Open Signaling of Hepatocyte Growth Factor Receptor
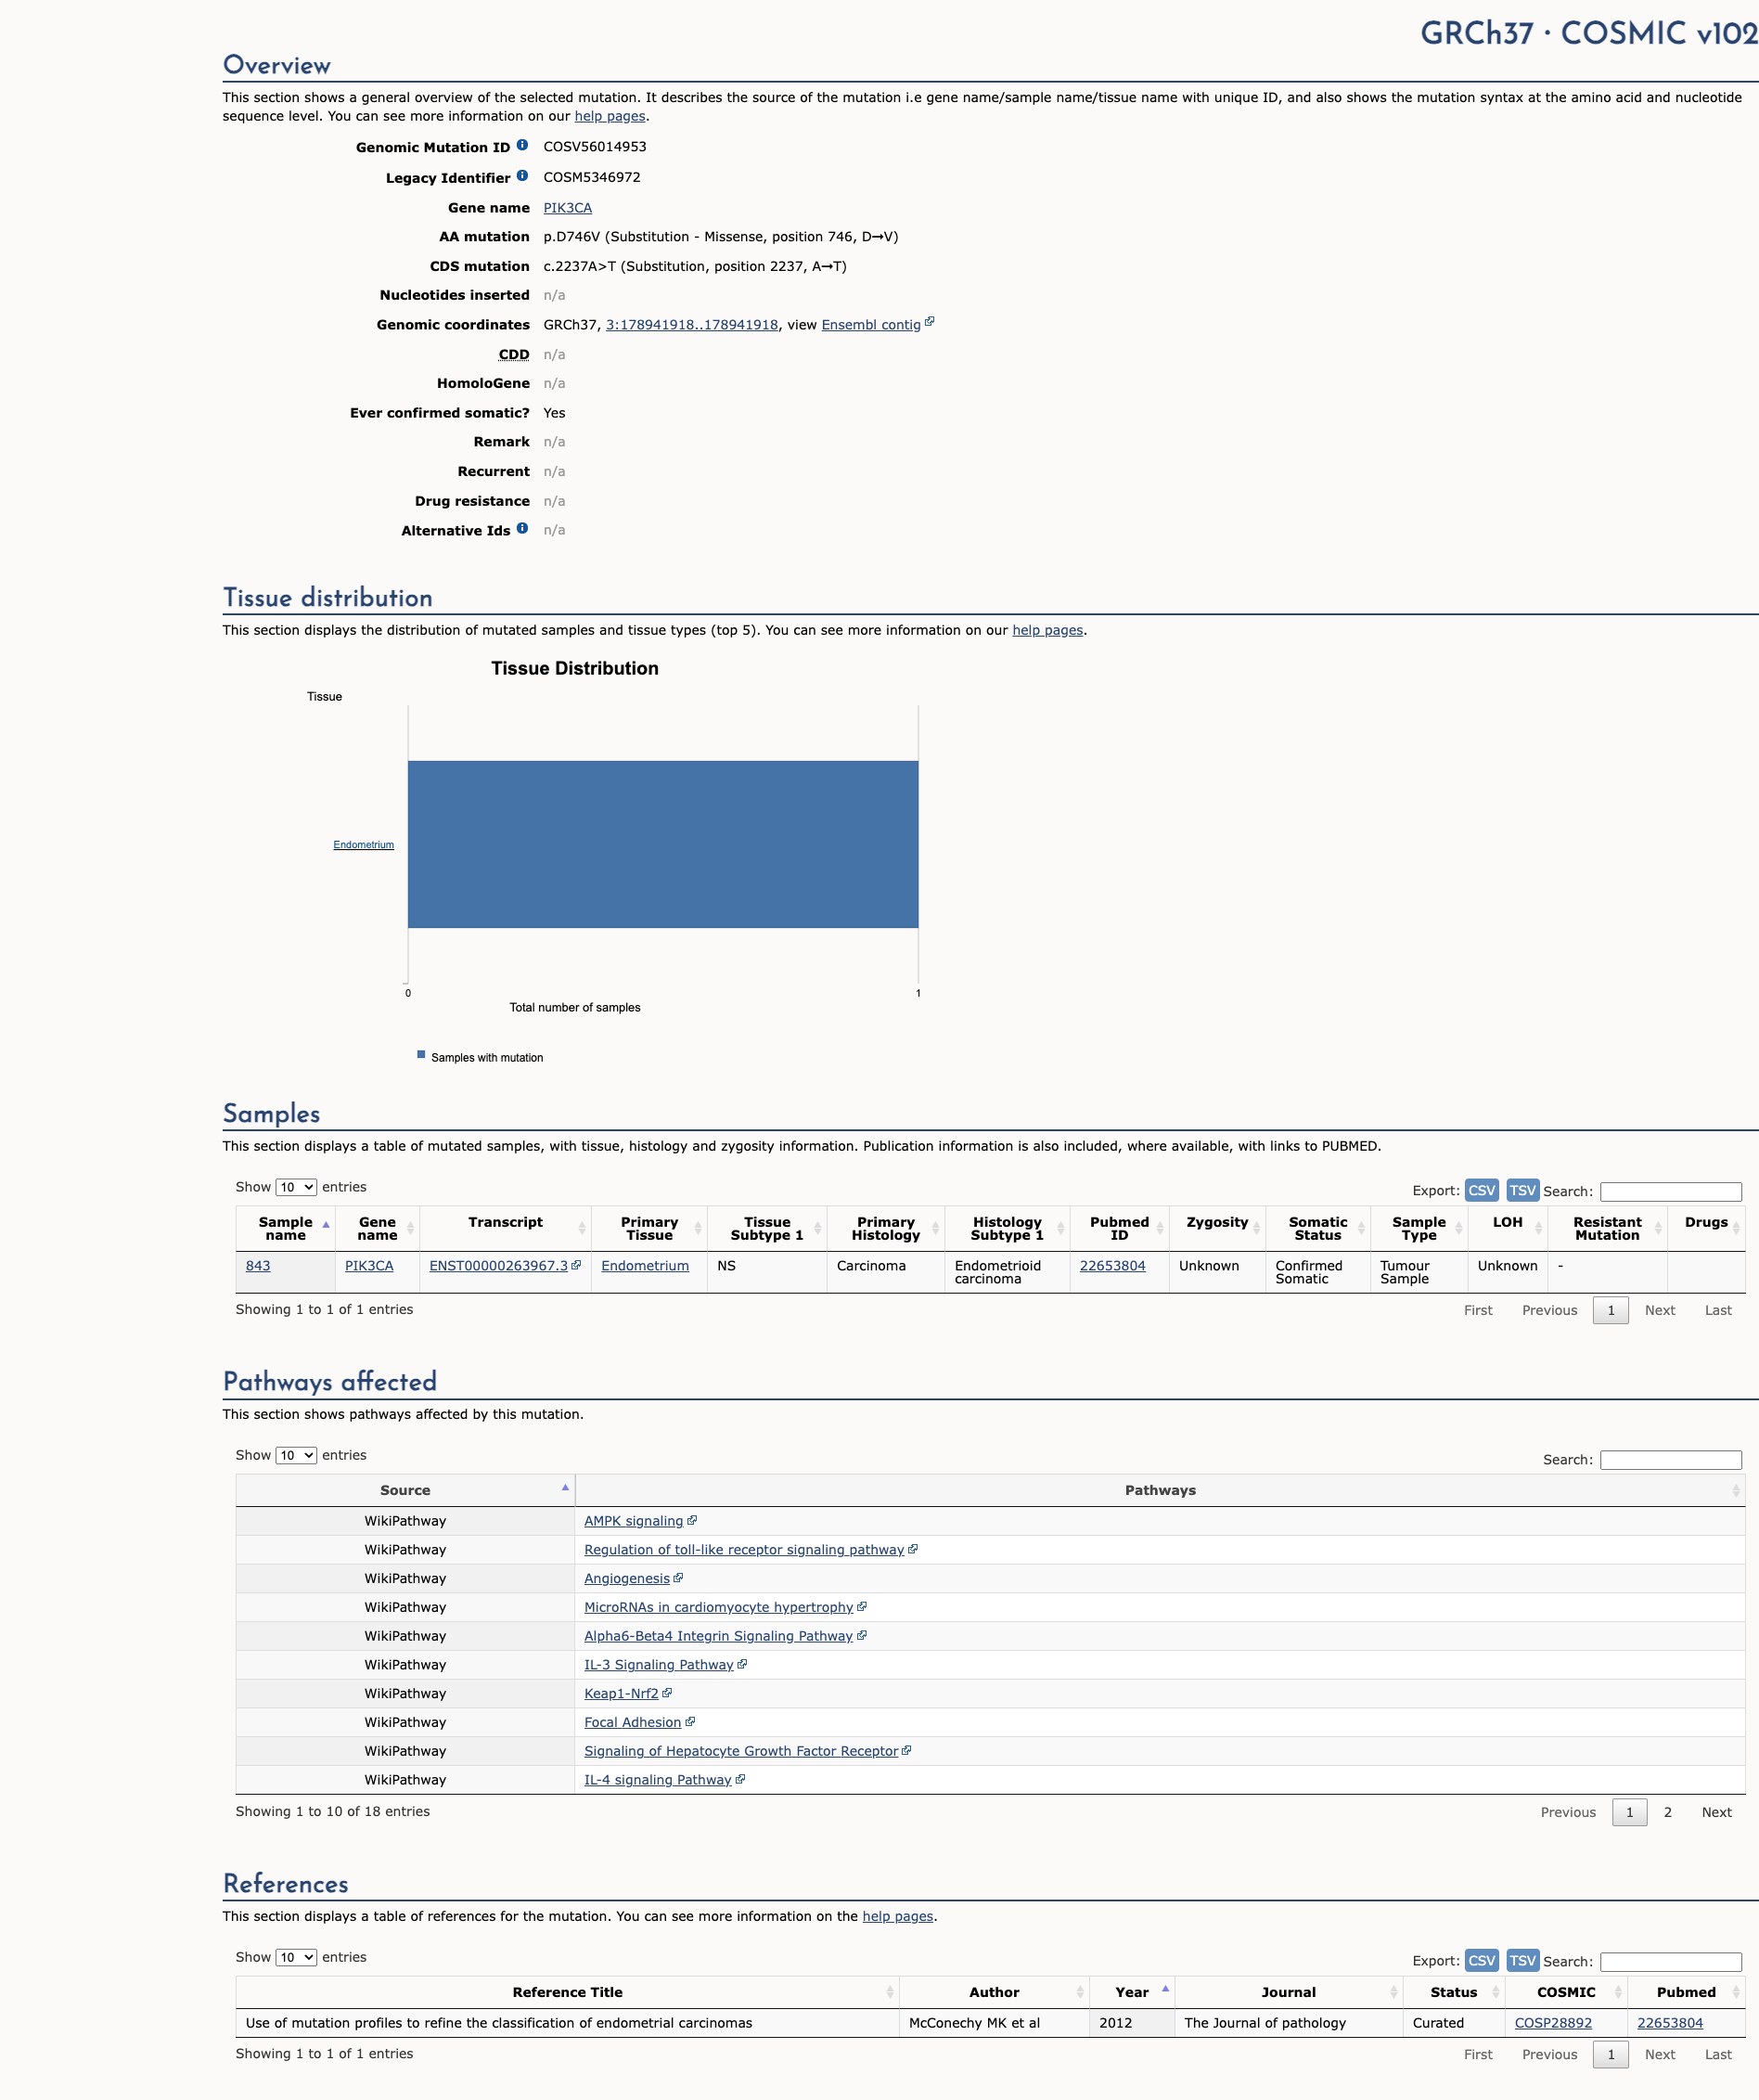Image resolution: width=1759 pixels, height=2100 pixels. (x=740, y=1751)
